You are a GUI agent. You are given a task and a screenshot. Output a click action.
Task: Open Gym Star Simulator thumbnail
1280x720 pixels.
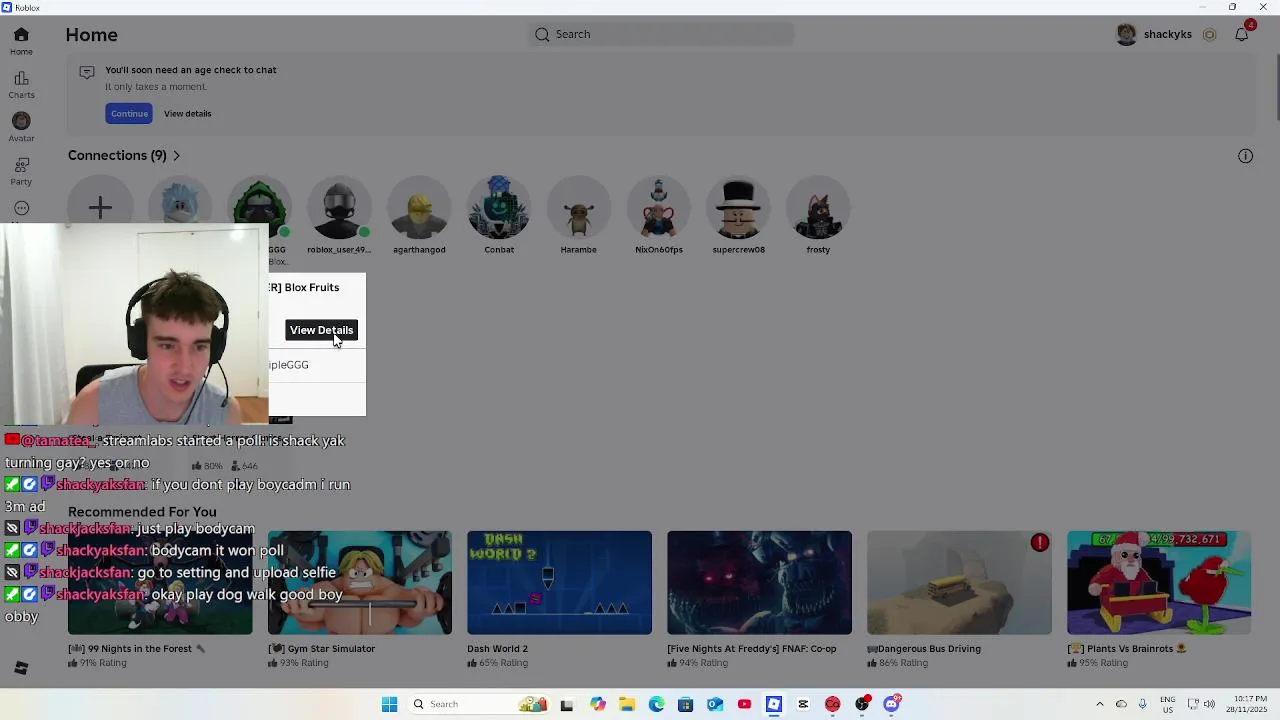[x=359, y=583]
